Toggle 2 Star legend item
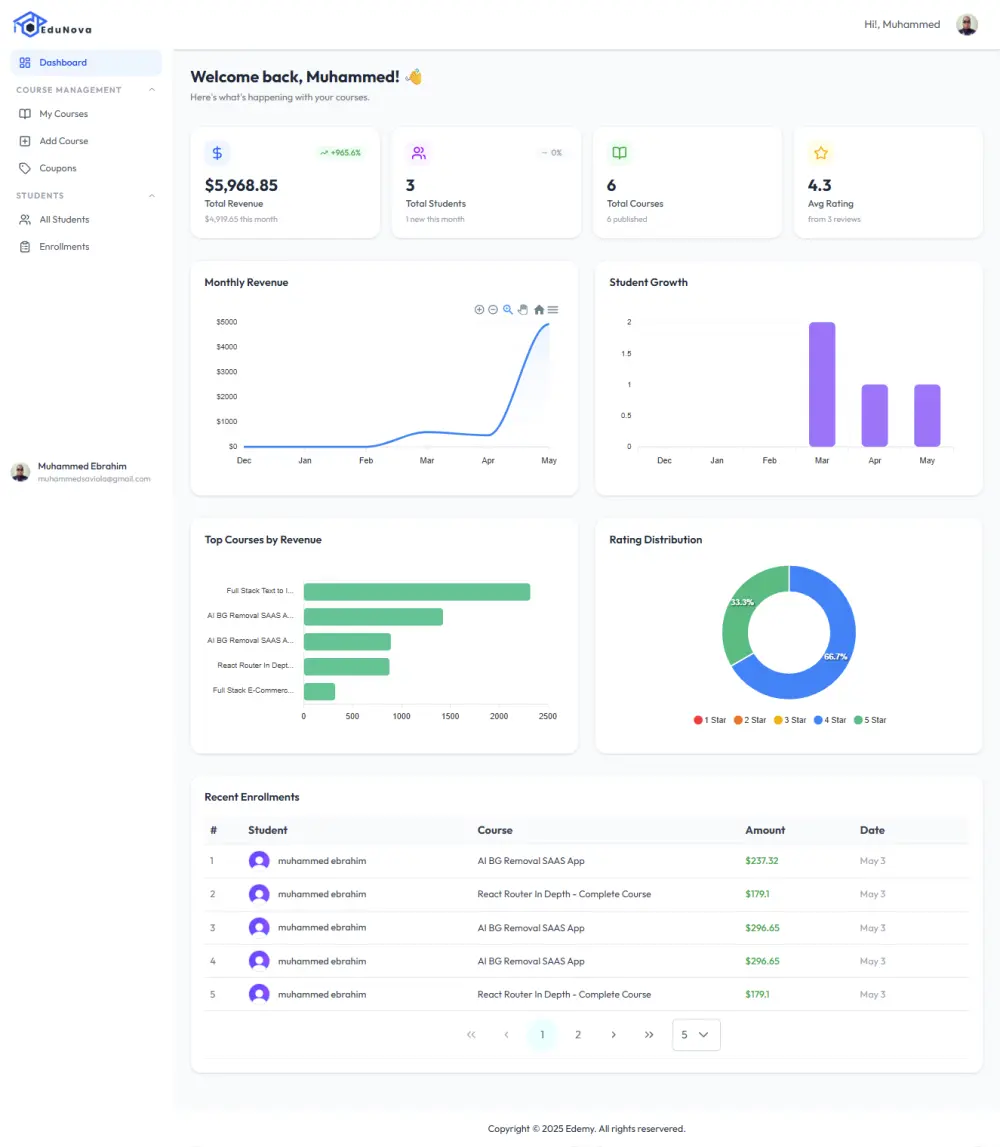Screen dimensions: 1000x1147 coord(750,720)
